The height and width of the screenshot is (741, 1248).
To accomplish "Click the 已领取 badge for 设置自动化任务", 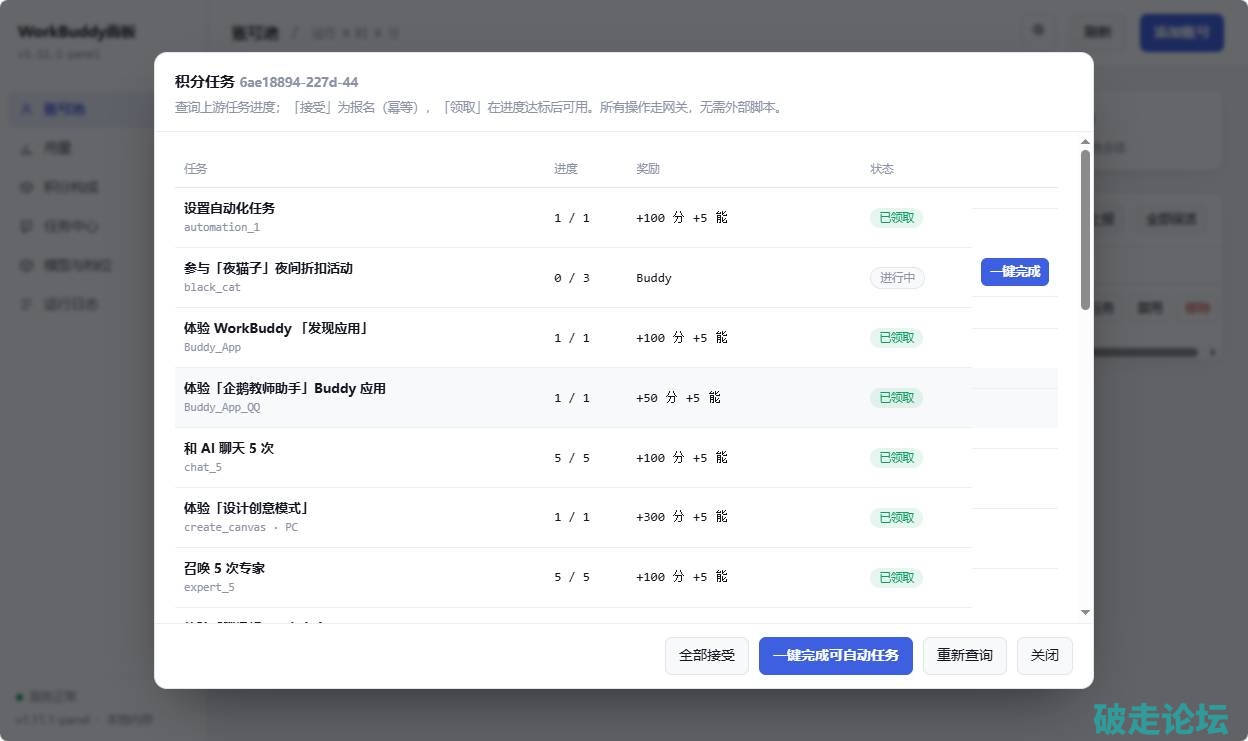I will pos(896,218).
